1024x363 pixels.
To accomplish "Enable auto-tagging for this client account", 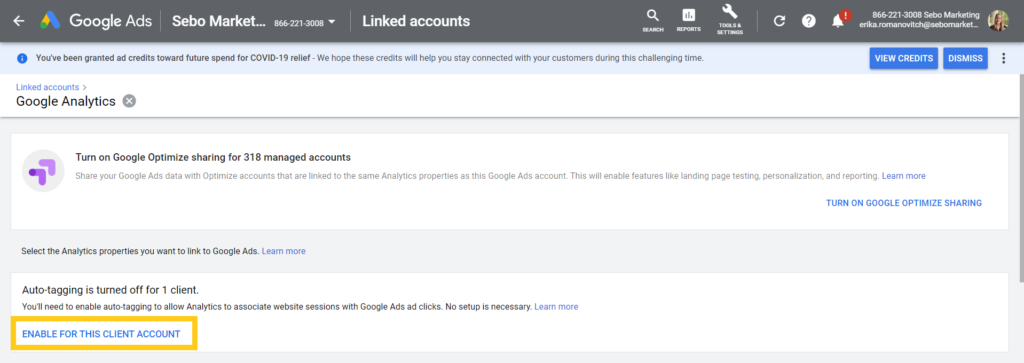I will [101, 334].
